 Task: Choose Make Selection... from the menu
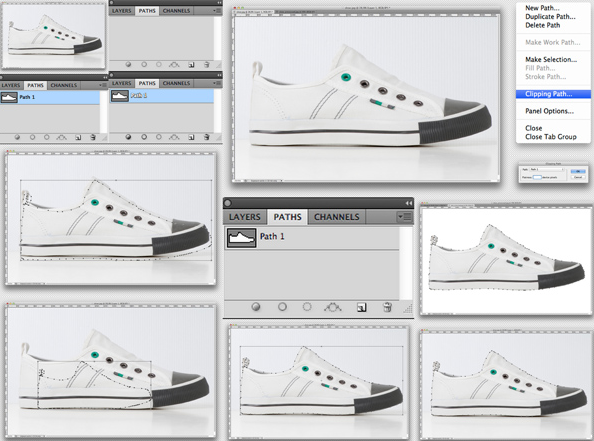pyautogui.click(x=551, y=59)
